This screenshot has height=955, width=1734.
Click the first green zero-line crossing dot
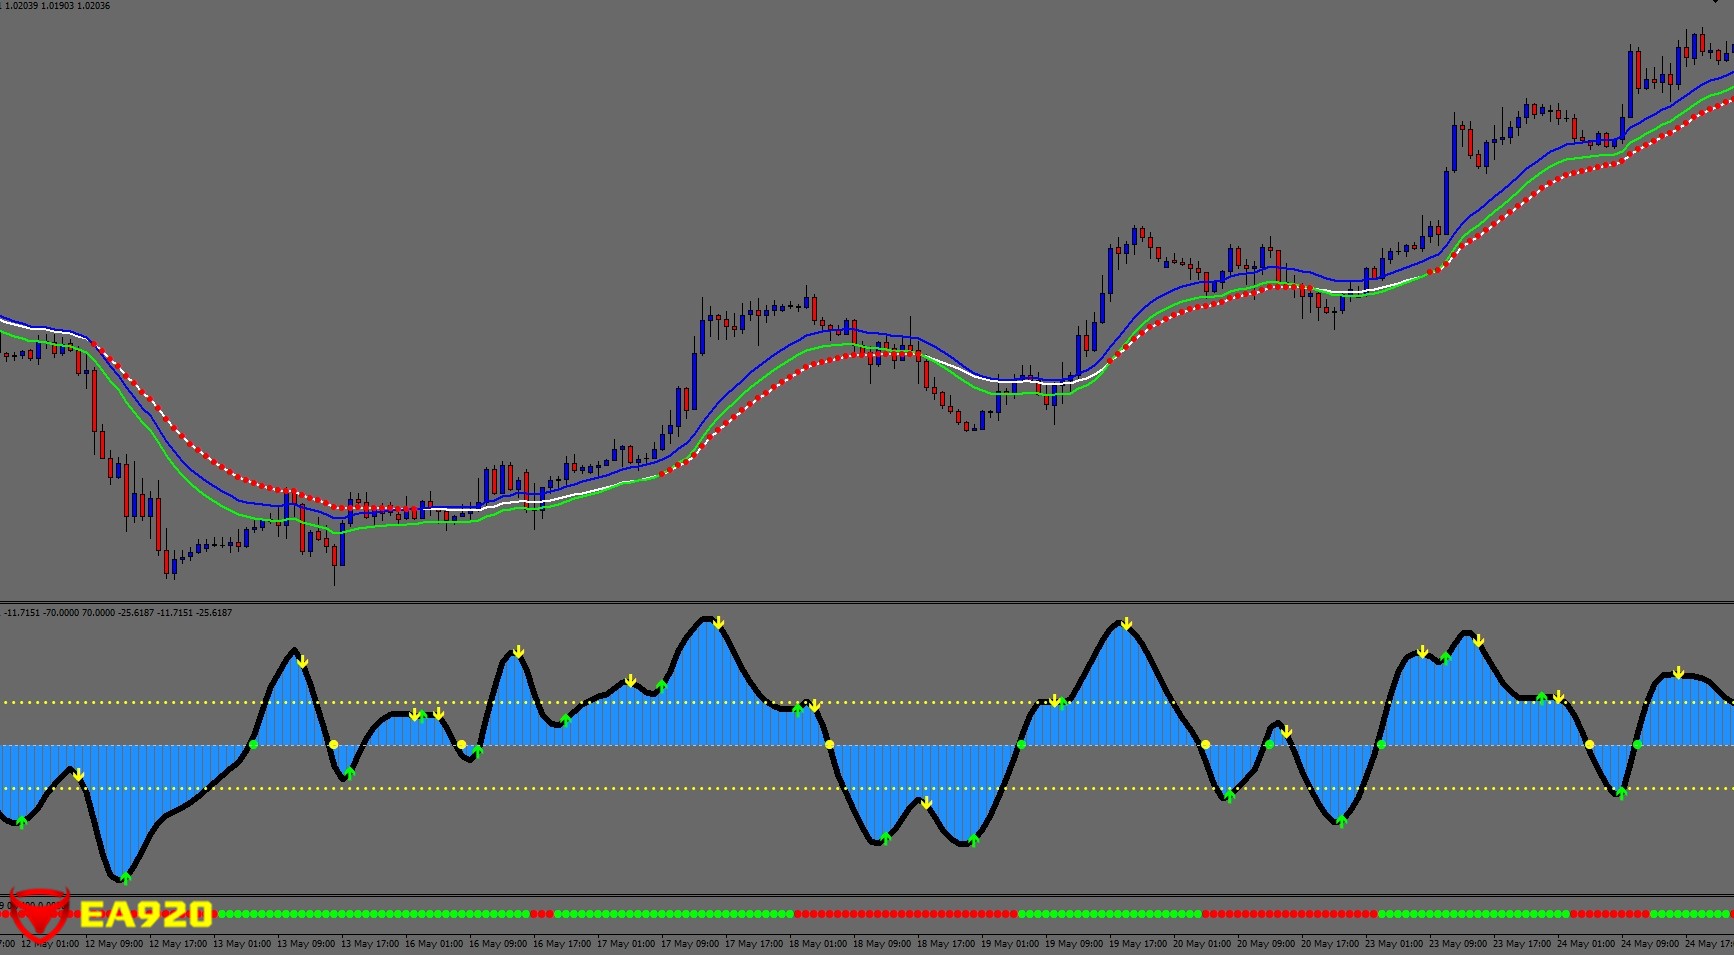tap(253, 744)
